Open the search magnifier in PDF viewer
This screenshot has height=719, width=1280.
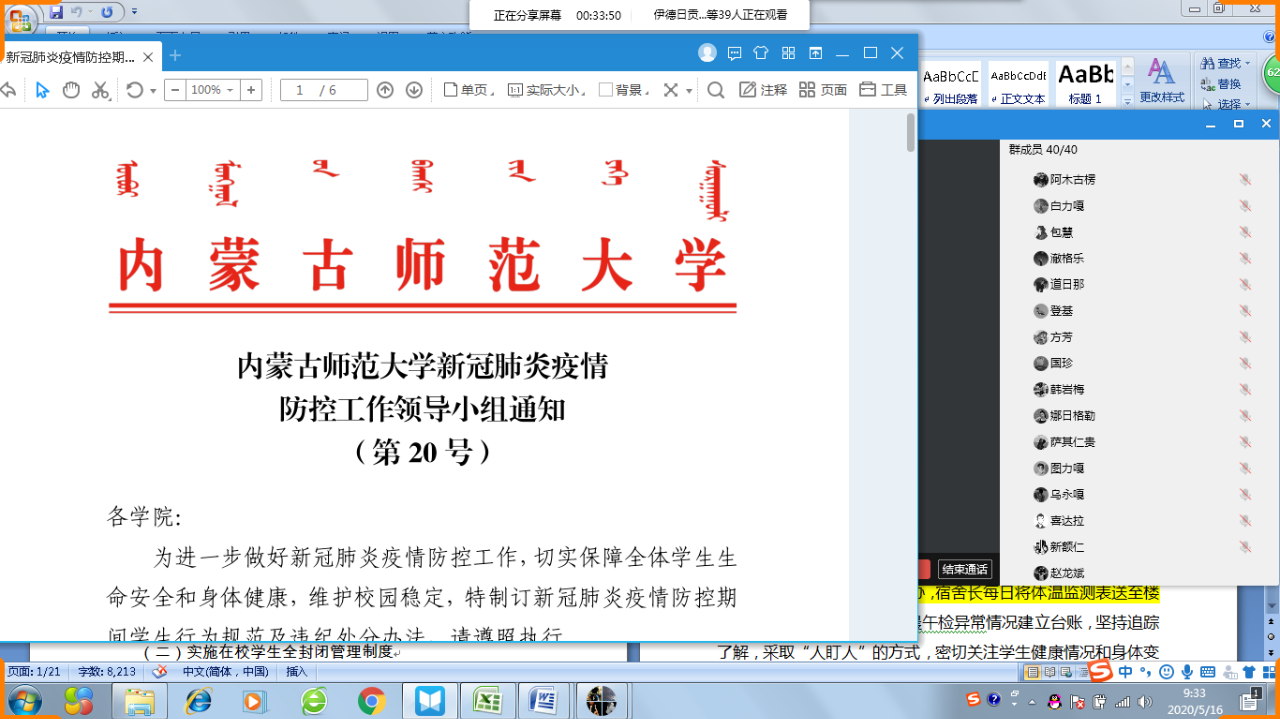pyautogui.click(x=716, y=90)
